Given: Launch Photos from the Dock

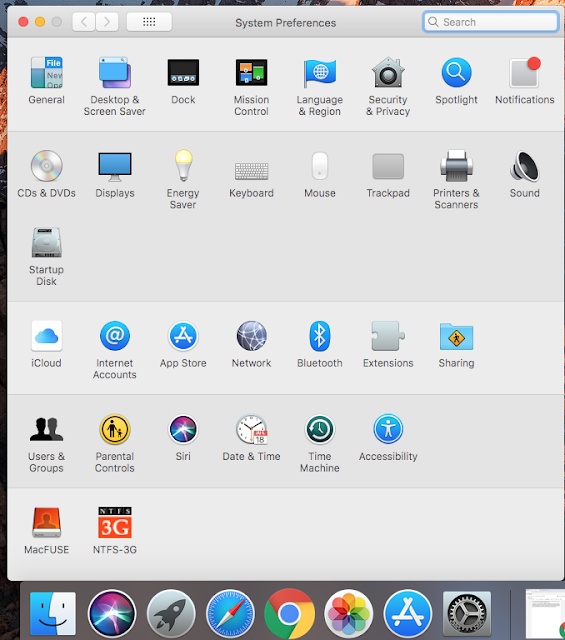Looking at the screenshot, I should (x=349, y=613).
